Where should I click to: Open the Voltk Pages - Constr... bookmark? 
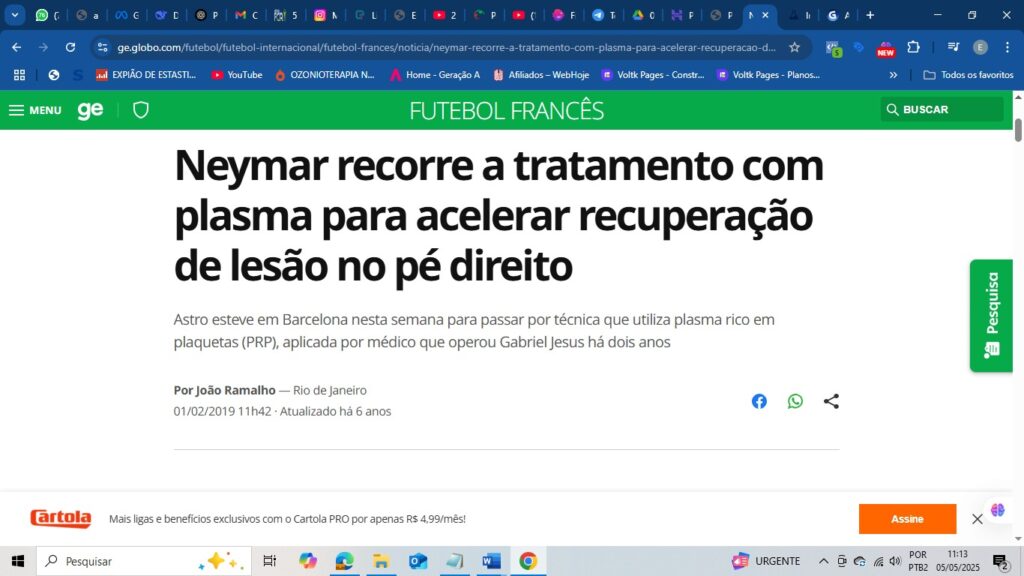click(x=653, y=75)
